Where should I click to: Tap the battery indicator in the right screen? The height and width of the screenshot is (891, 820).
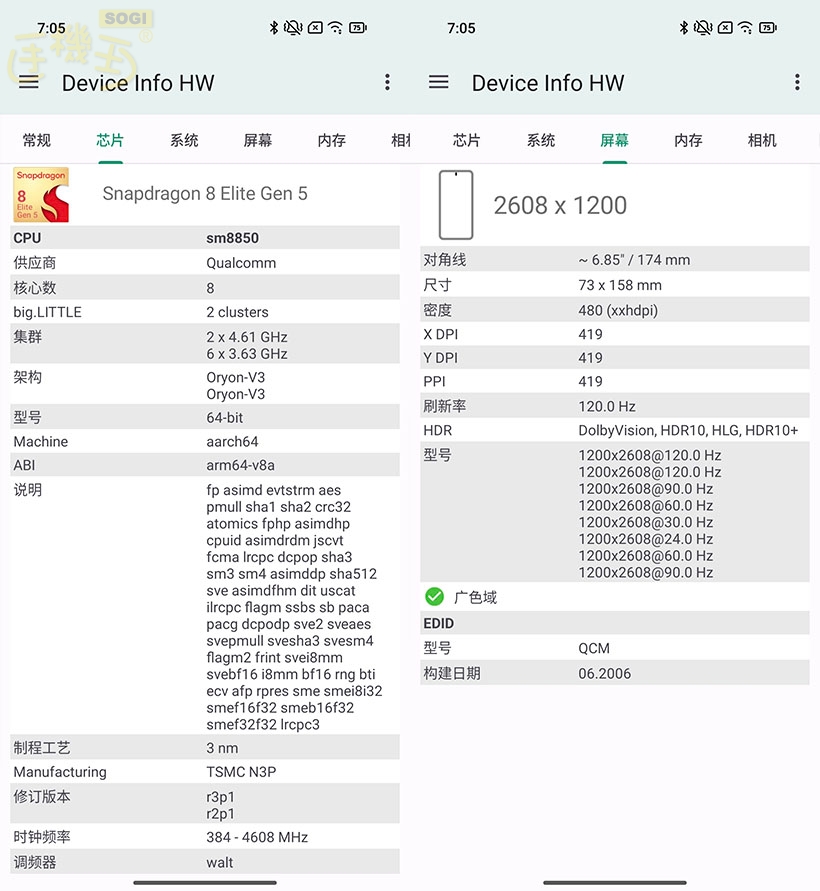pos(768,27)
